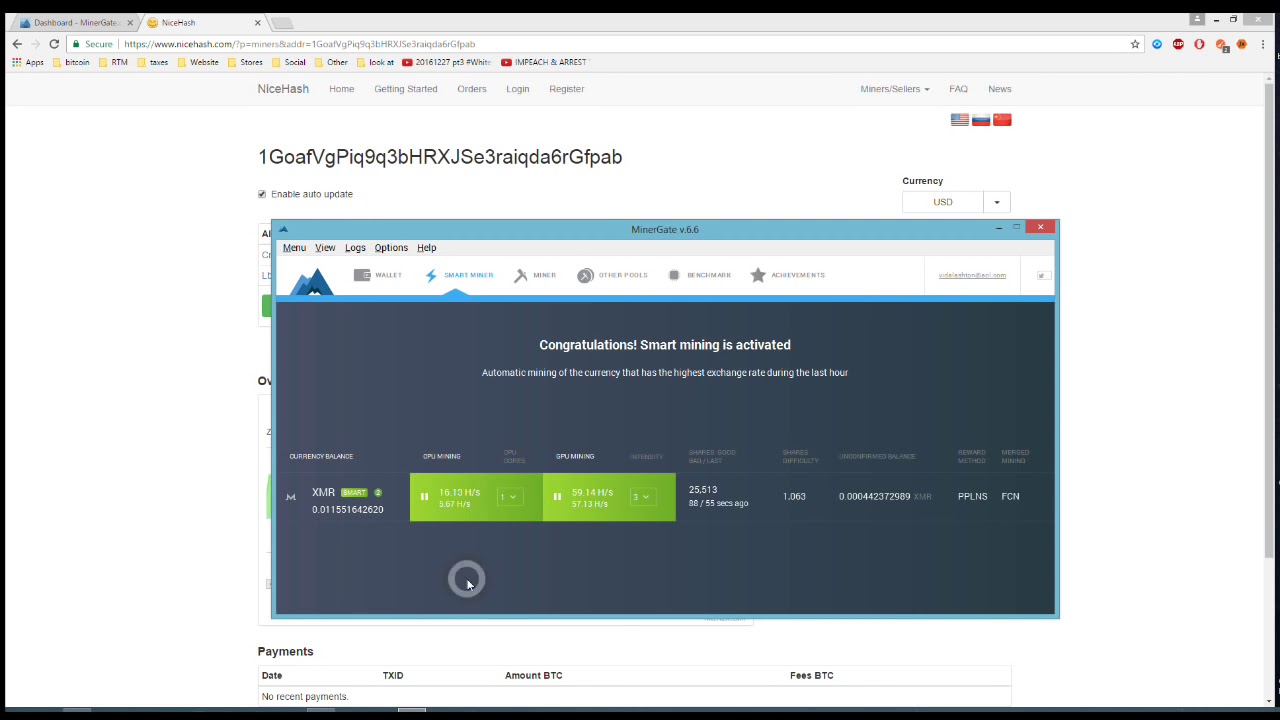This screenshot has height=720, width=1280.
Task: Go back in Chrome browser
Action: click(x=17, y=44)
